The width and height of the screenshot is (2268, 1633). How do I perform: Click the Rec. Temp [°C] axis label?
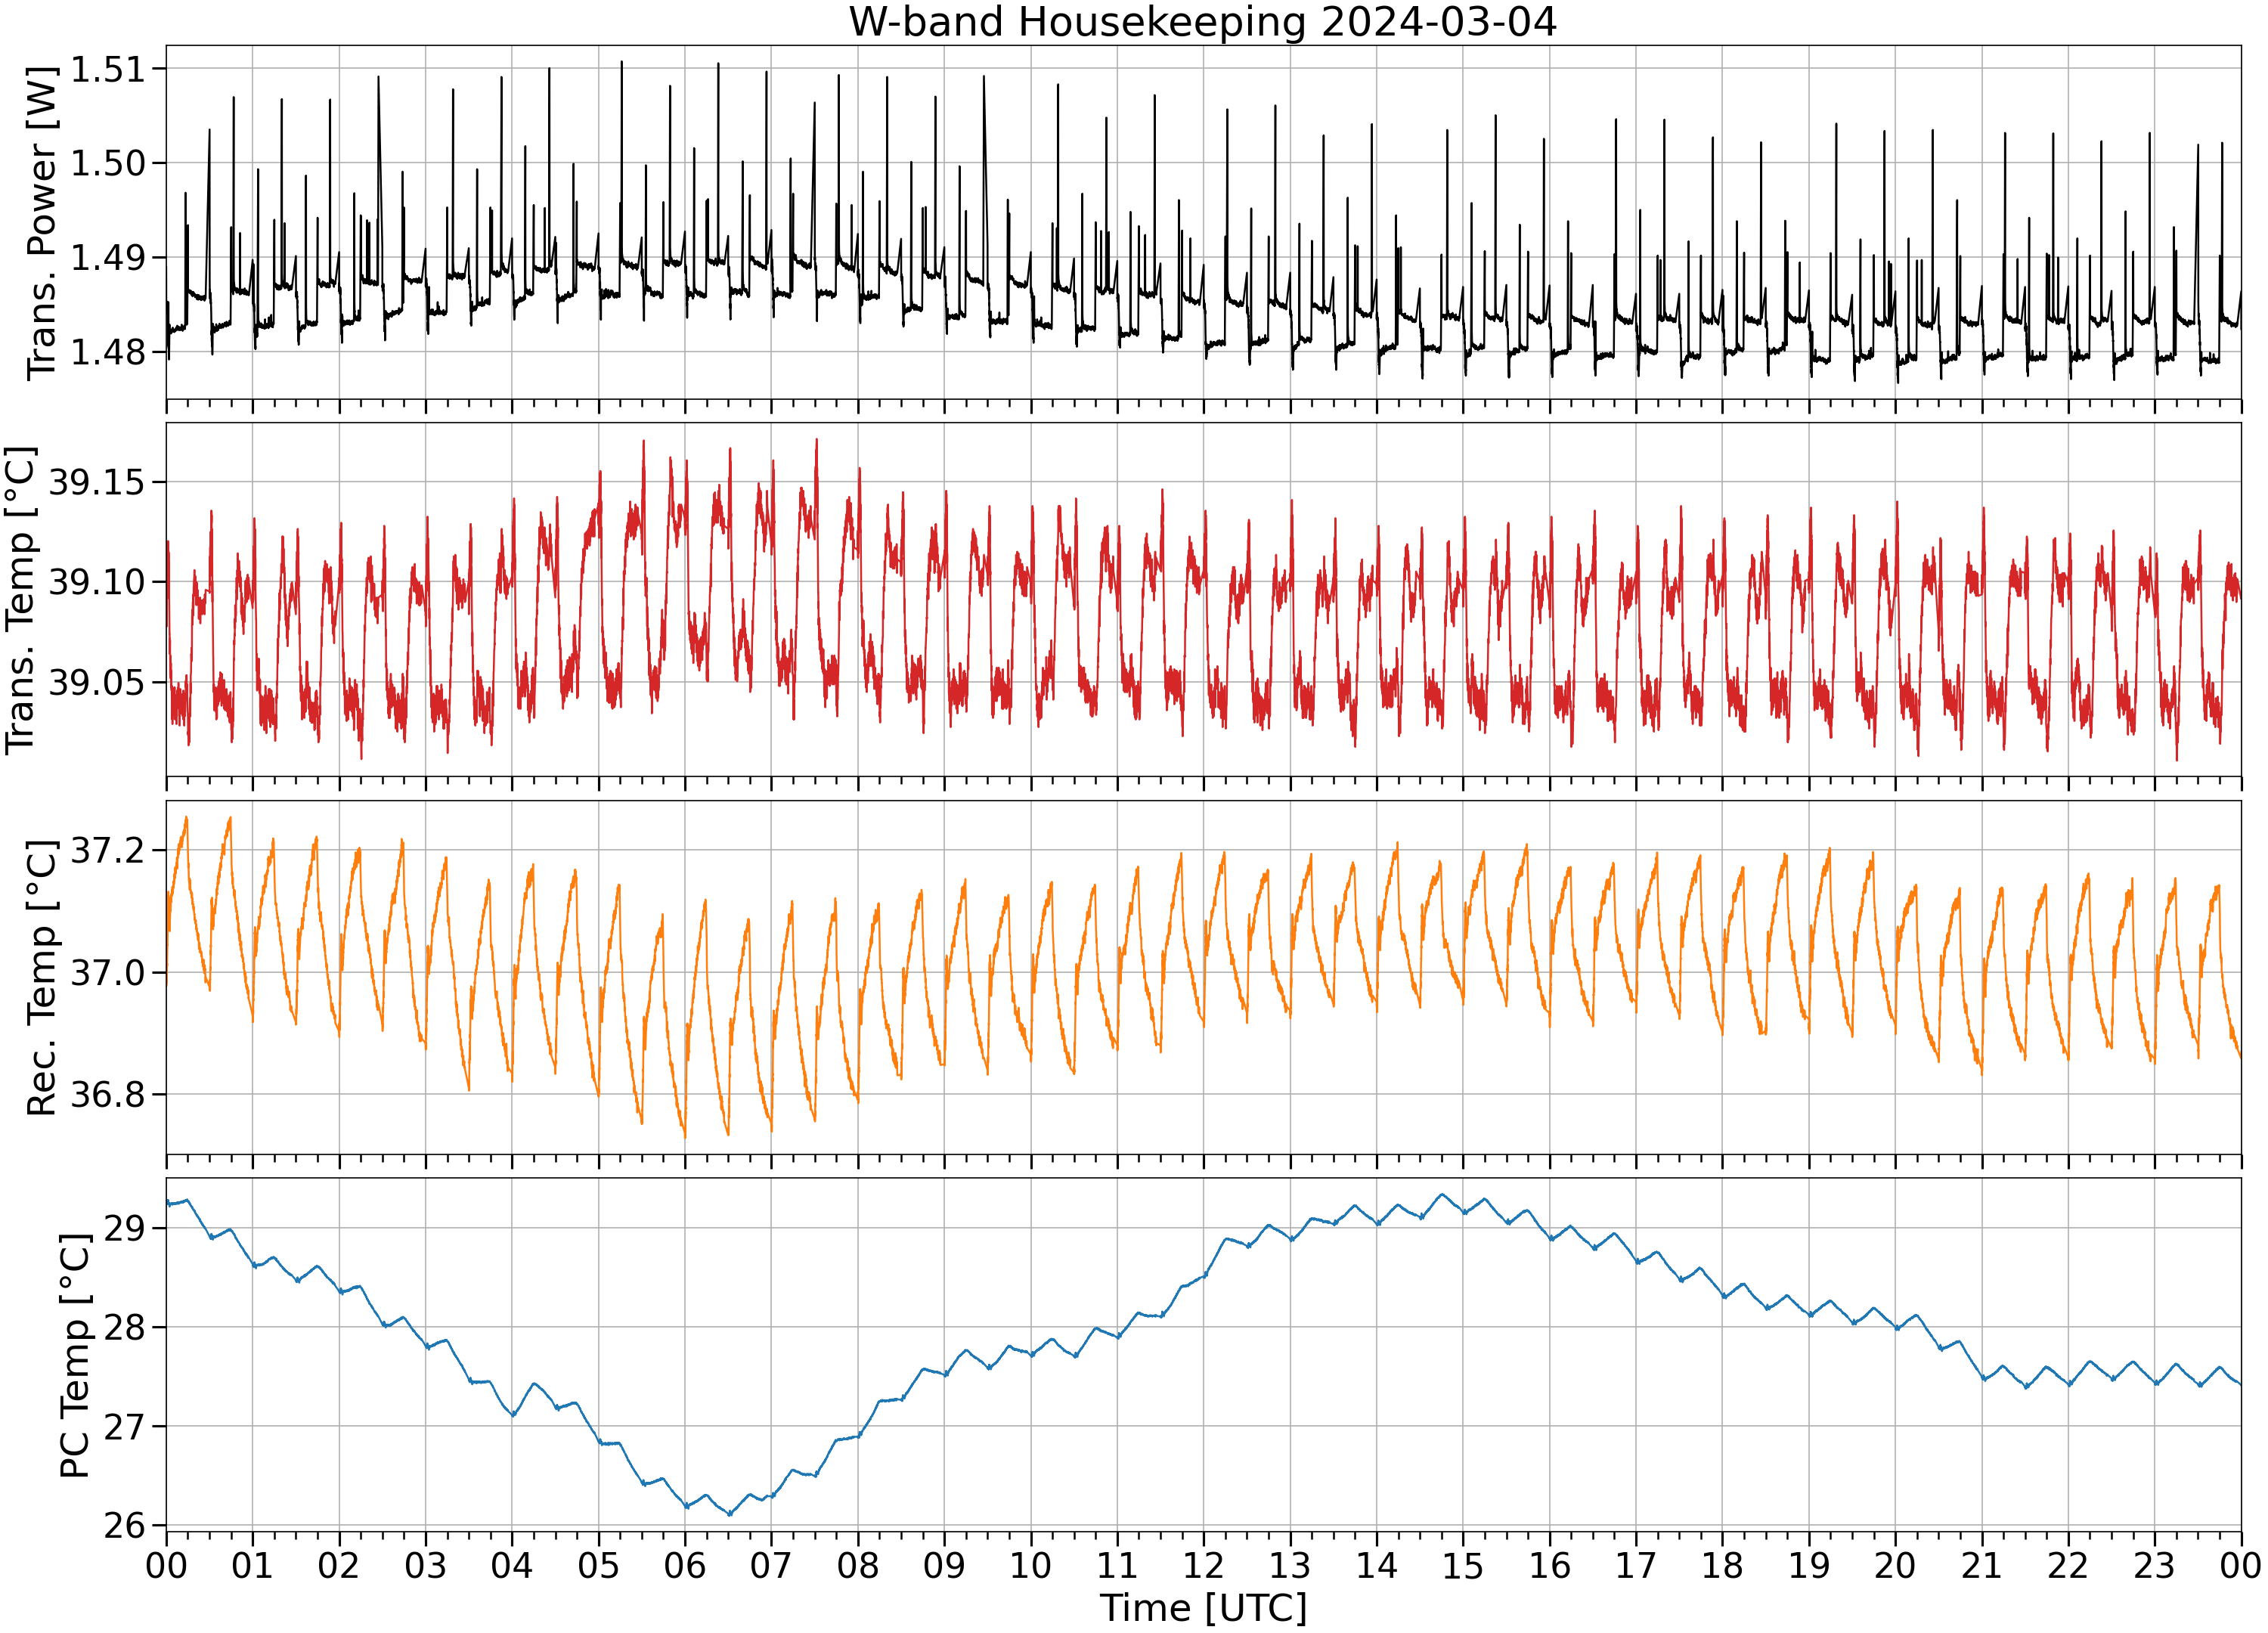coord(42,978)
